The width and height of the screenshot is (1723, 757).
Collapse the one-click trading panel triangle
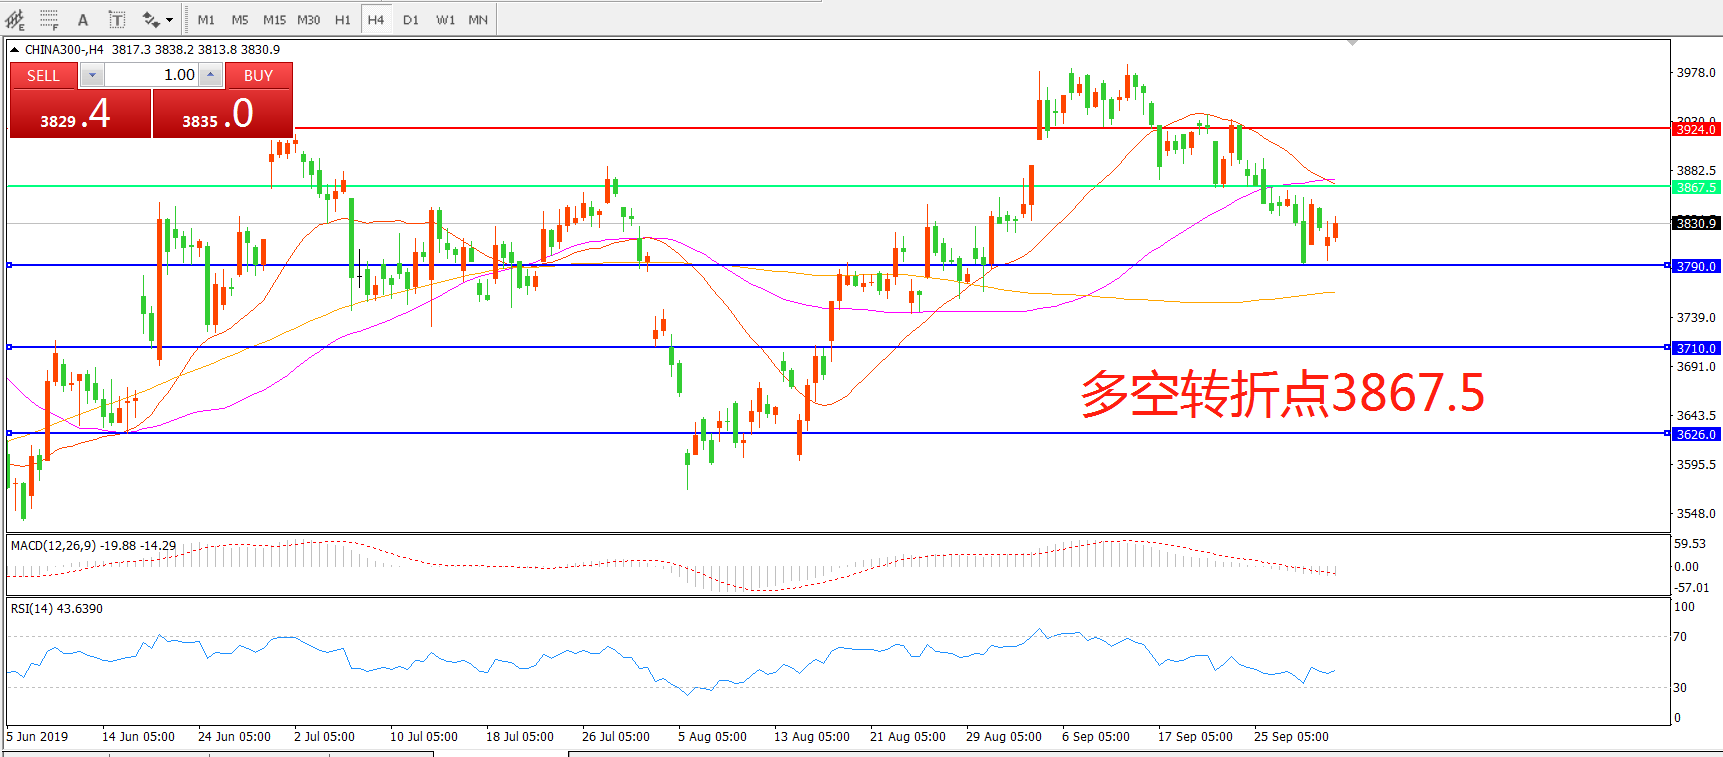pyautogui.click(x=15, y=49)
